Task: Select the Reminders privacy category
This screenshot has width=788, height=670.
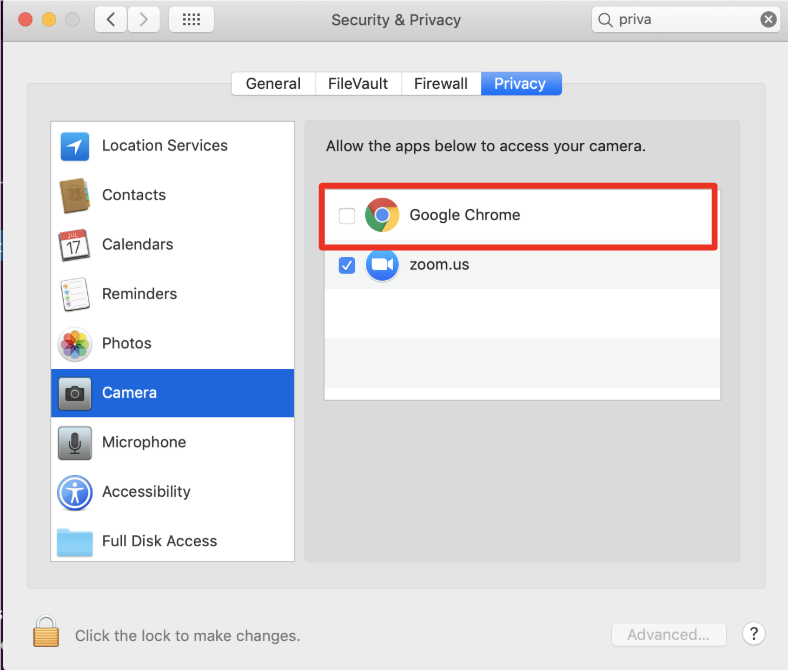Action: pos(172,294)
